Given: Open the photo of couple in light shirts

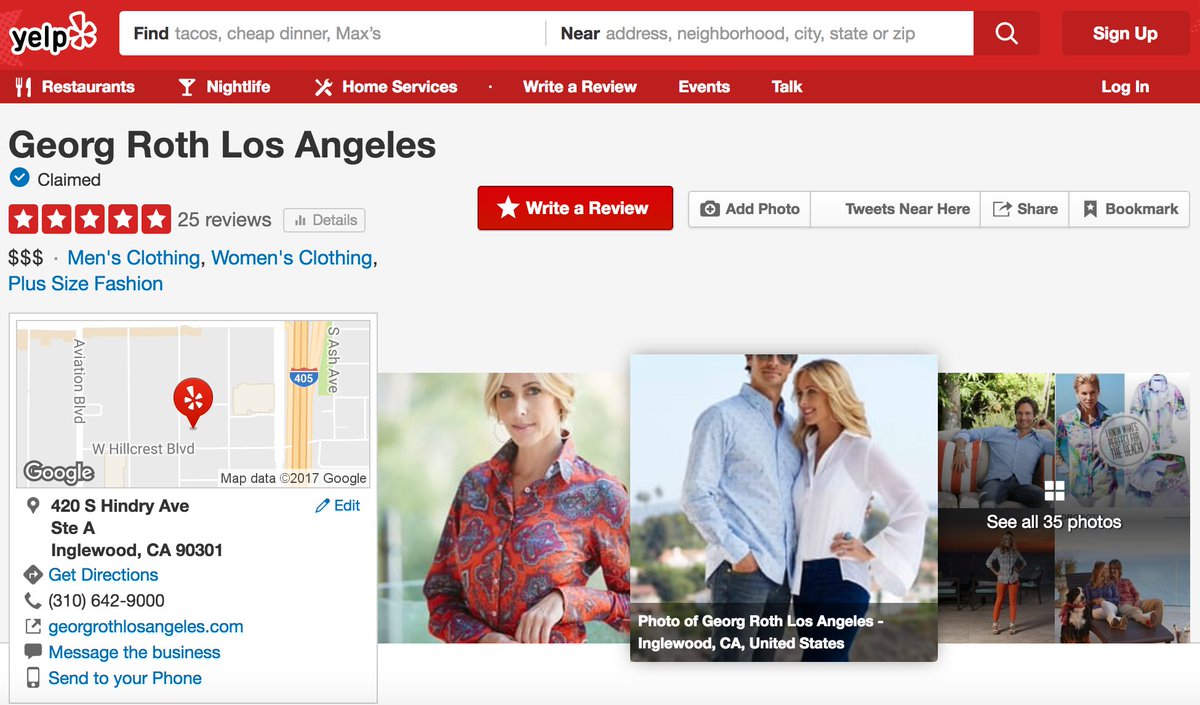Looking at the screenshot, I should pos(784,507).
